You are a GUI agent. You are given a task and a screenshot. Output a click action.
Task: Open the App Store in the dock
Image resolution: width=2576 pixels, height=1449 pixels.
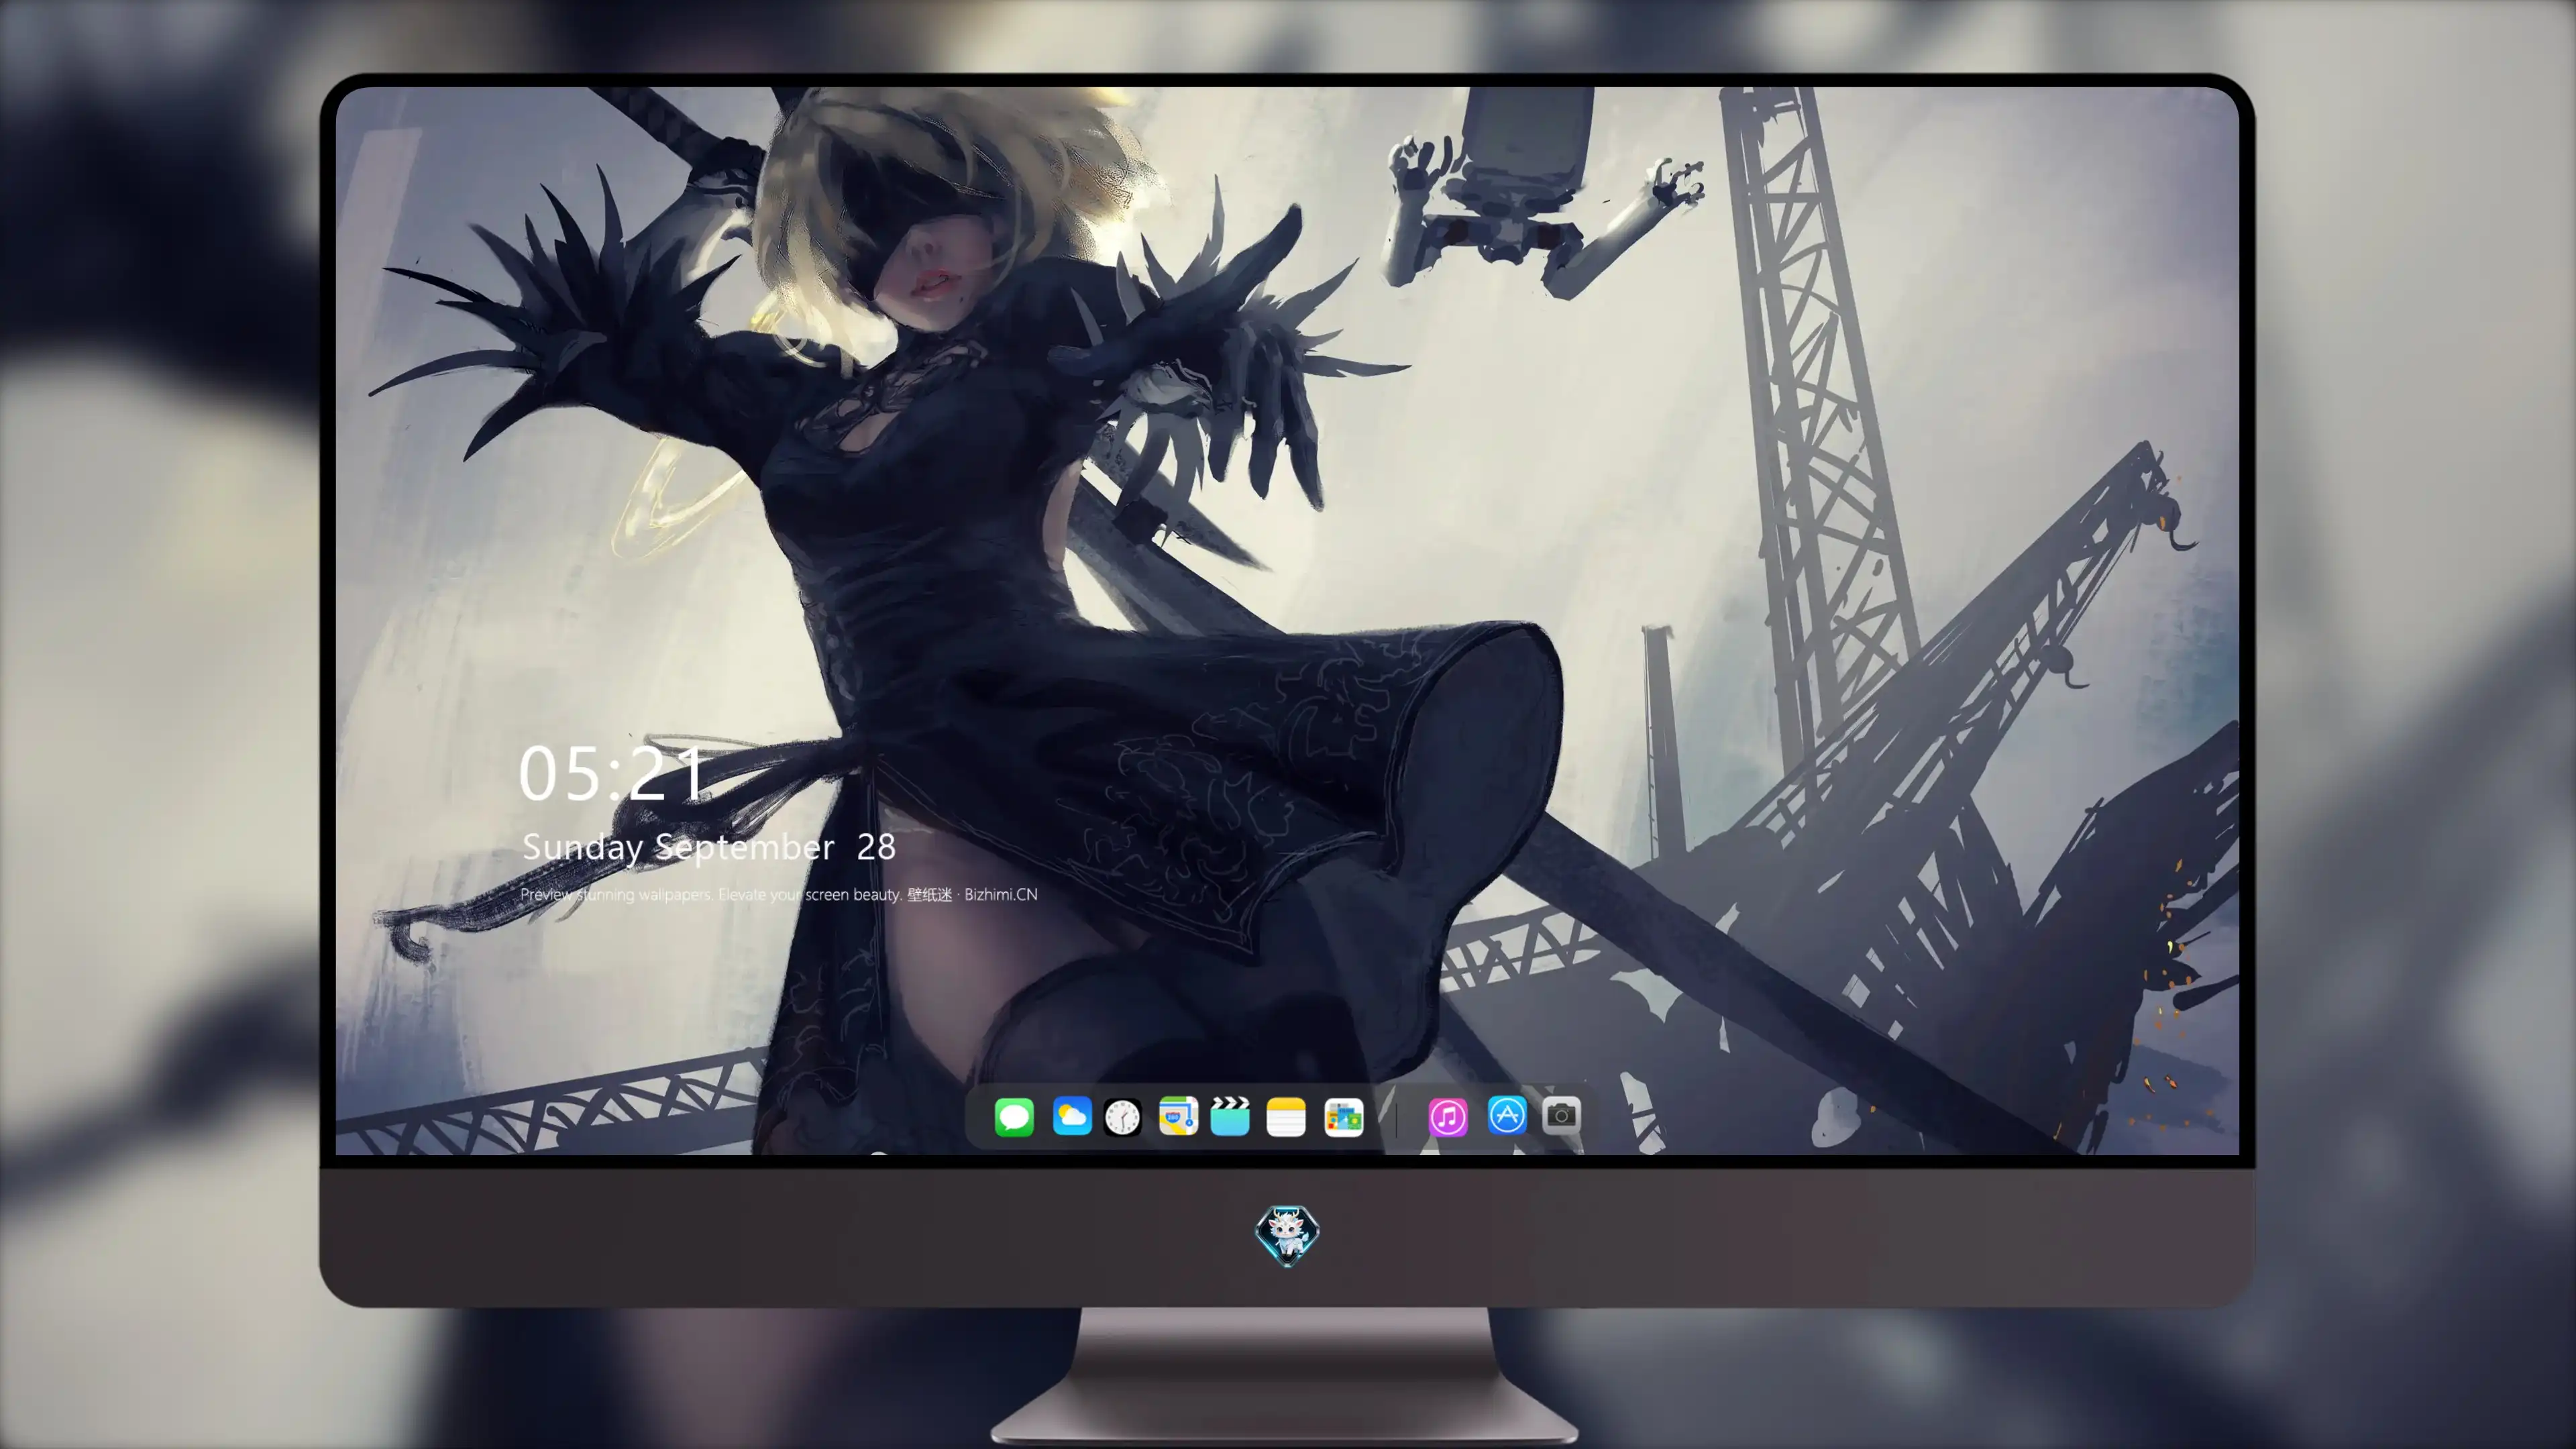1507,1115
